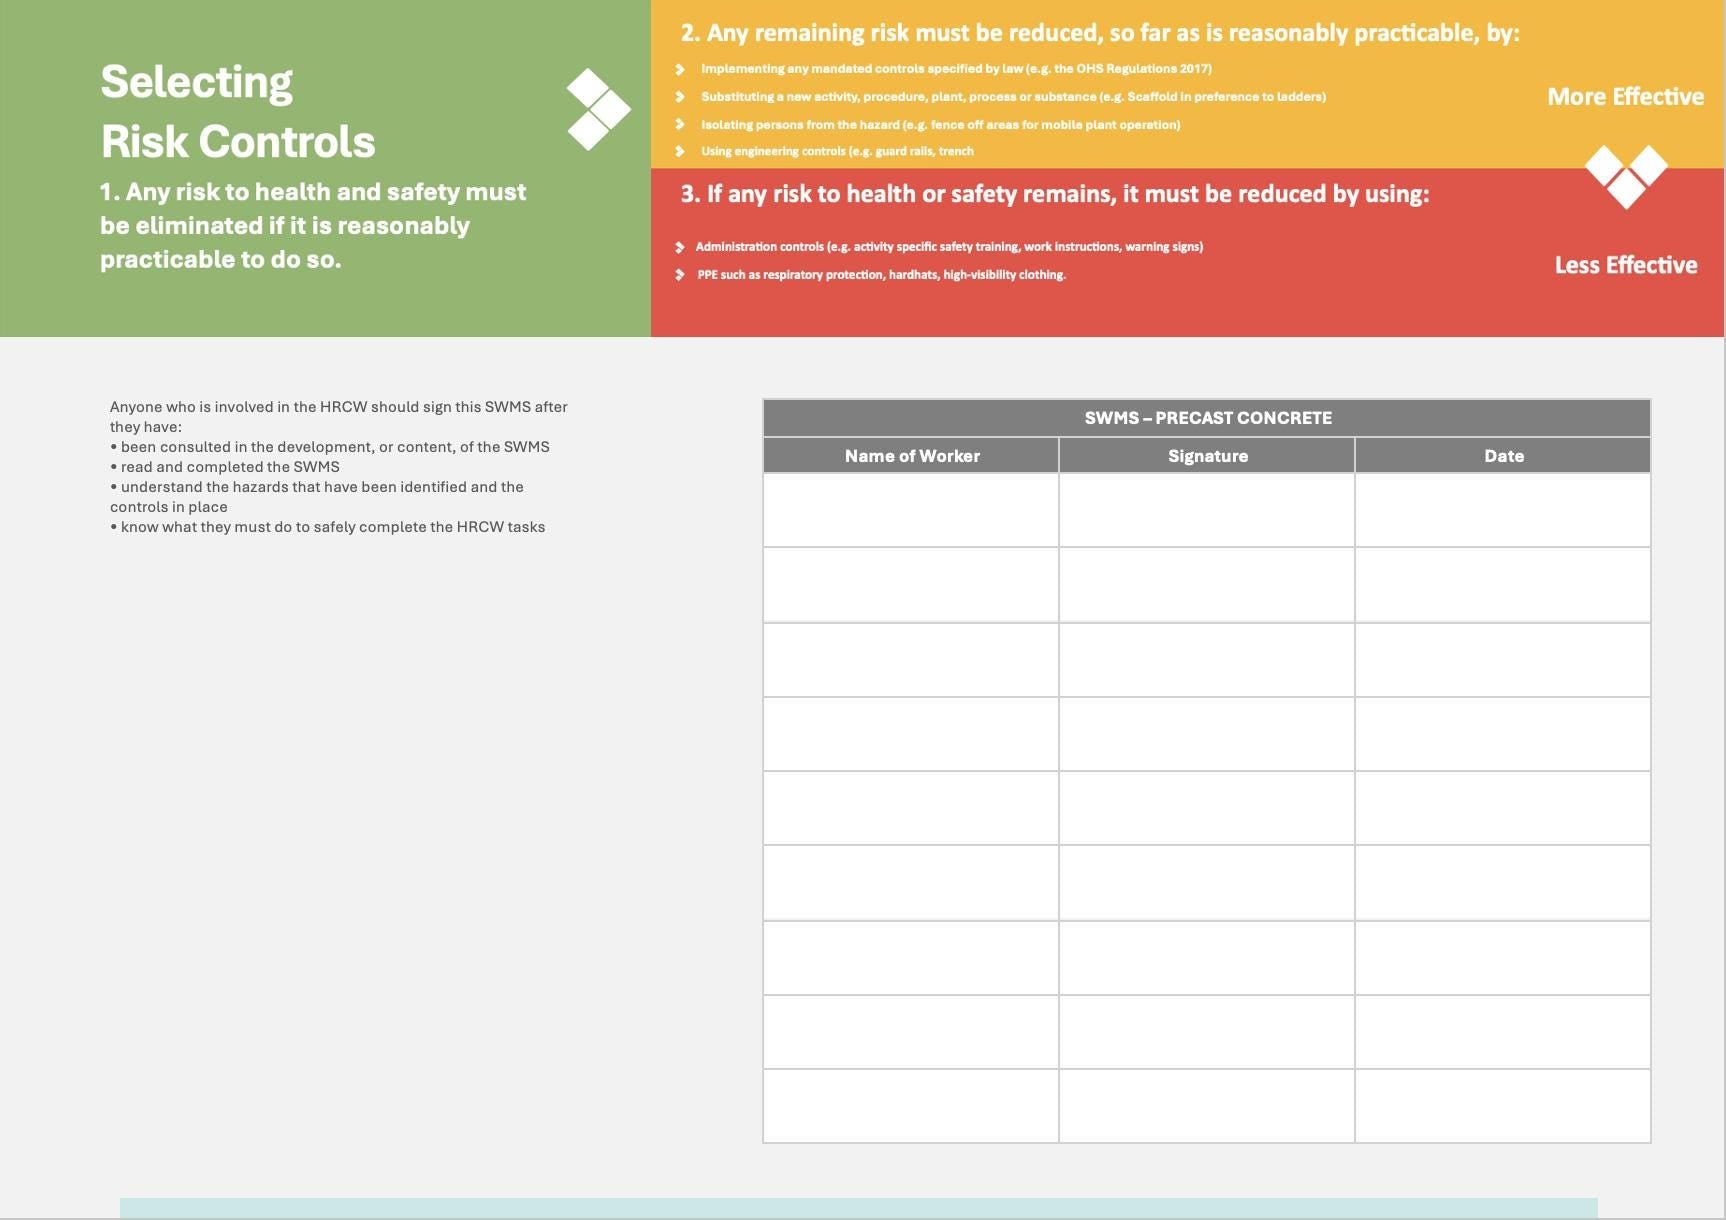Click arrow bullet beside 'Administration controls'

[x=680, y=247]
